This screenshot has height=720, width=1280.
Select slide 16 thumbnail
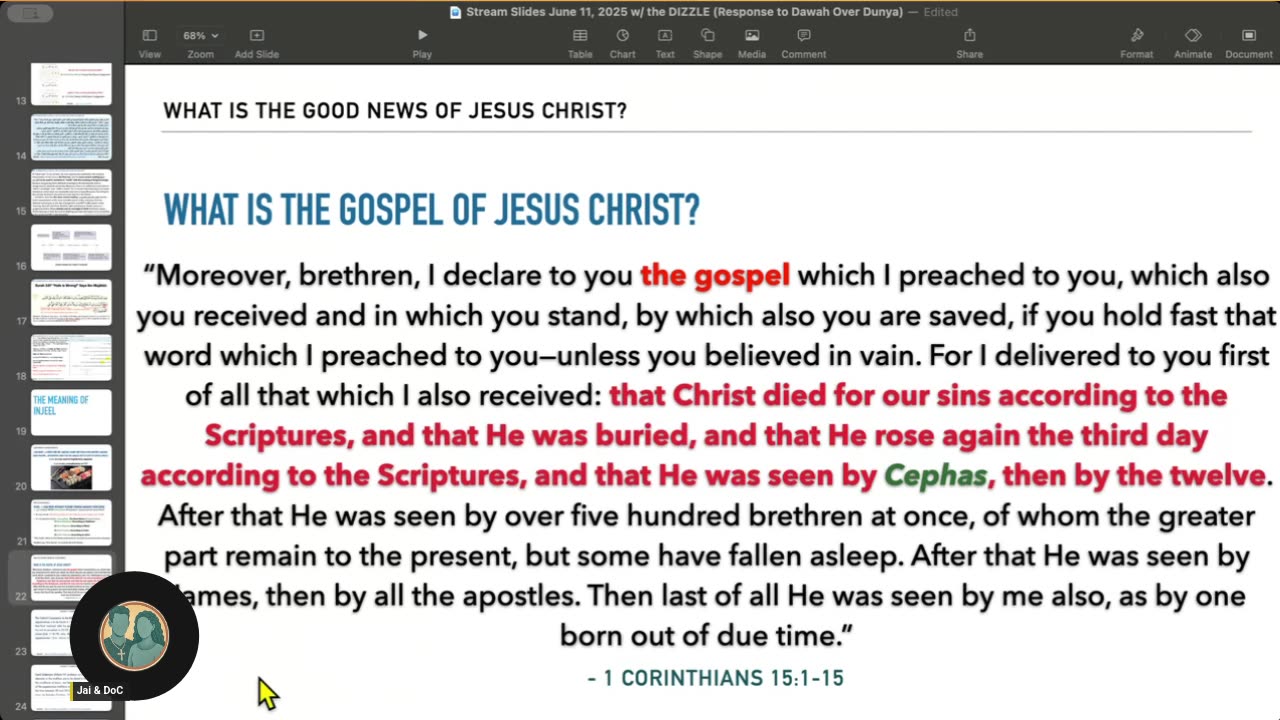point(71,247)
